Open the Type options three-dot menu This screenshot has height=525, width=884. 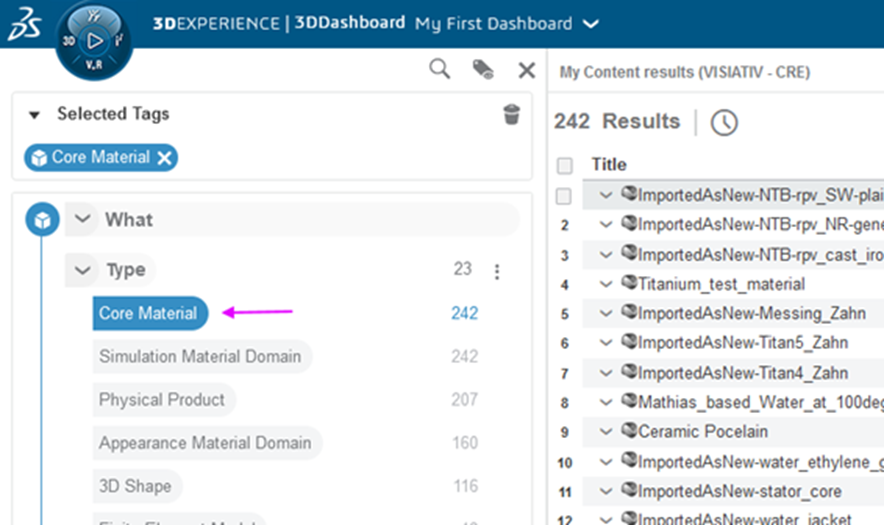497,271
